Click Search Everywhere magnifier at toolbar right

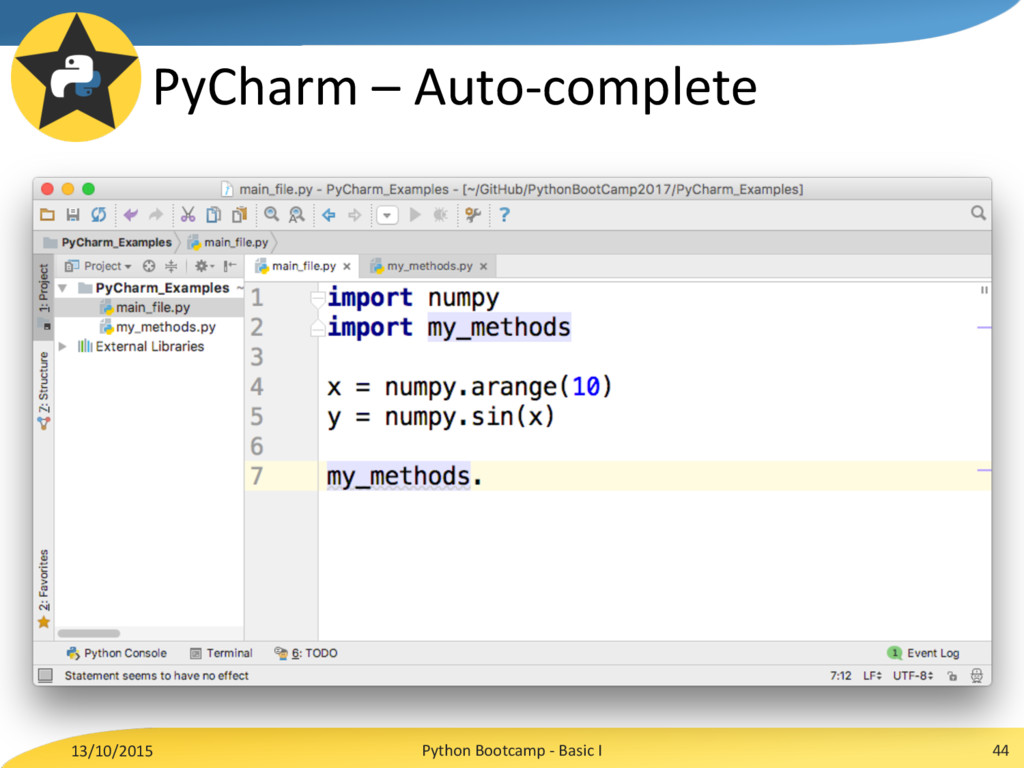(978, 213)
